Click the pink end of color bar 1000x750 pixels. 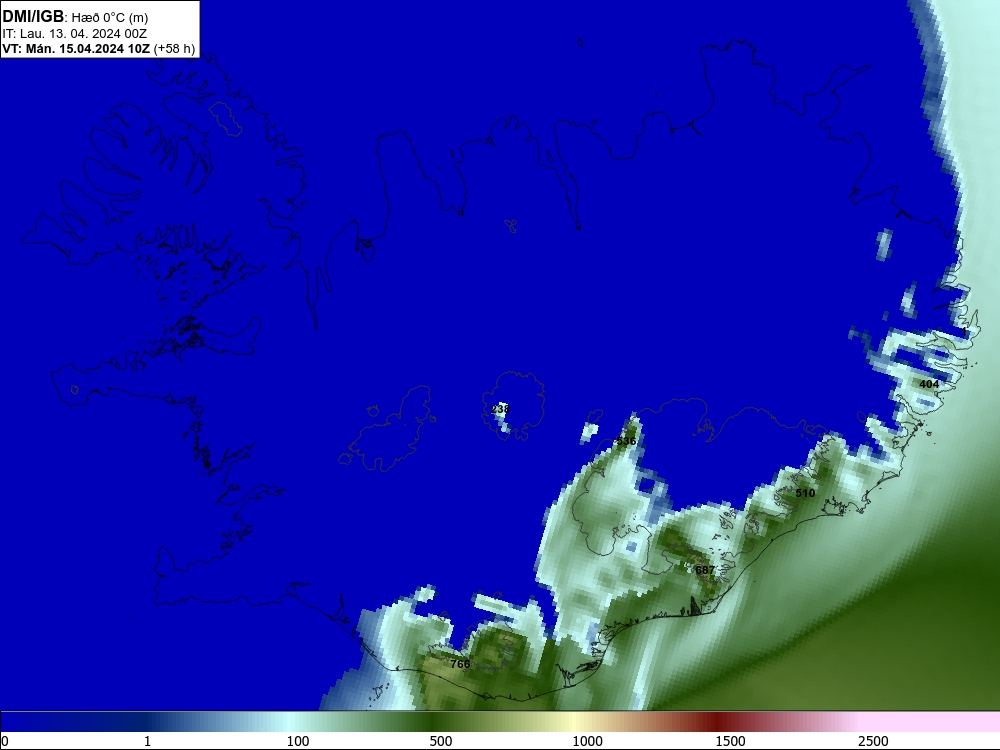tap(931, 722)
